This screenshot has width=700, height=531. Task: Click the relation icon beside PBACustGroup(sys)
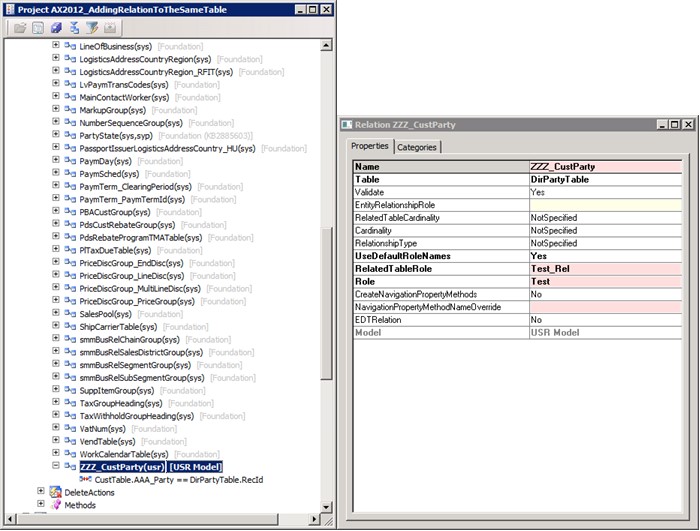coord(70,212)
